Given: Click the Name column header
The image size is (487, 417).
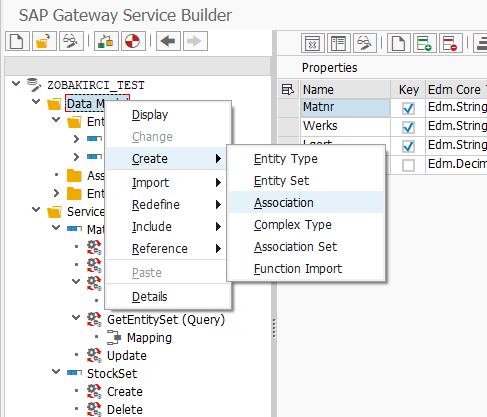Looking at the screenshot, I should (x=345, y=89).
